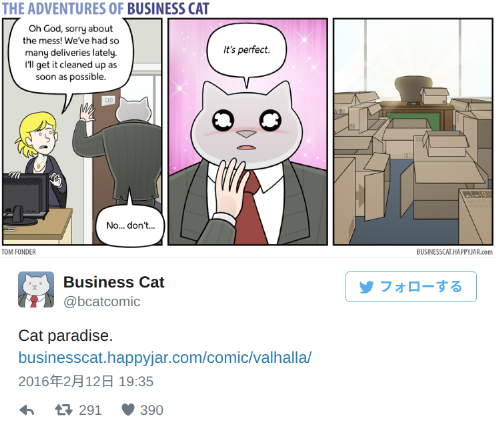Viewport: 496px width, 430px height.
Task: Open the tweet timestamp 2016年2月12日 19:35
Action: 86,381
